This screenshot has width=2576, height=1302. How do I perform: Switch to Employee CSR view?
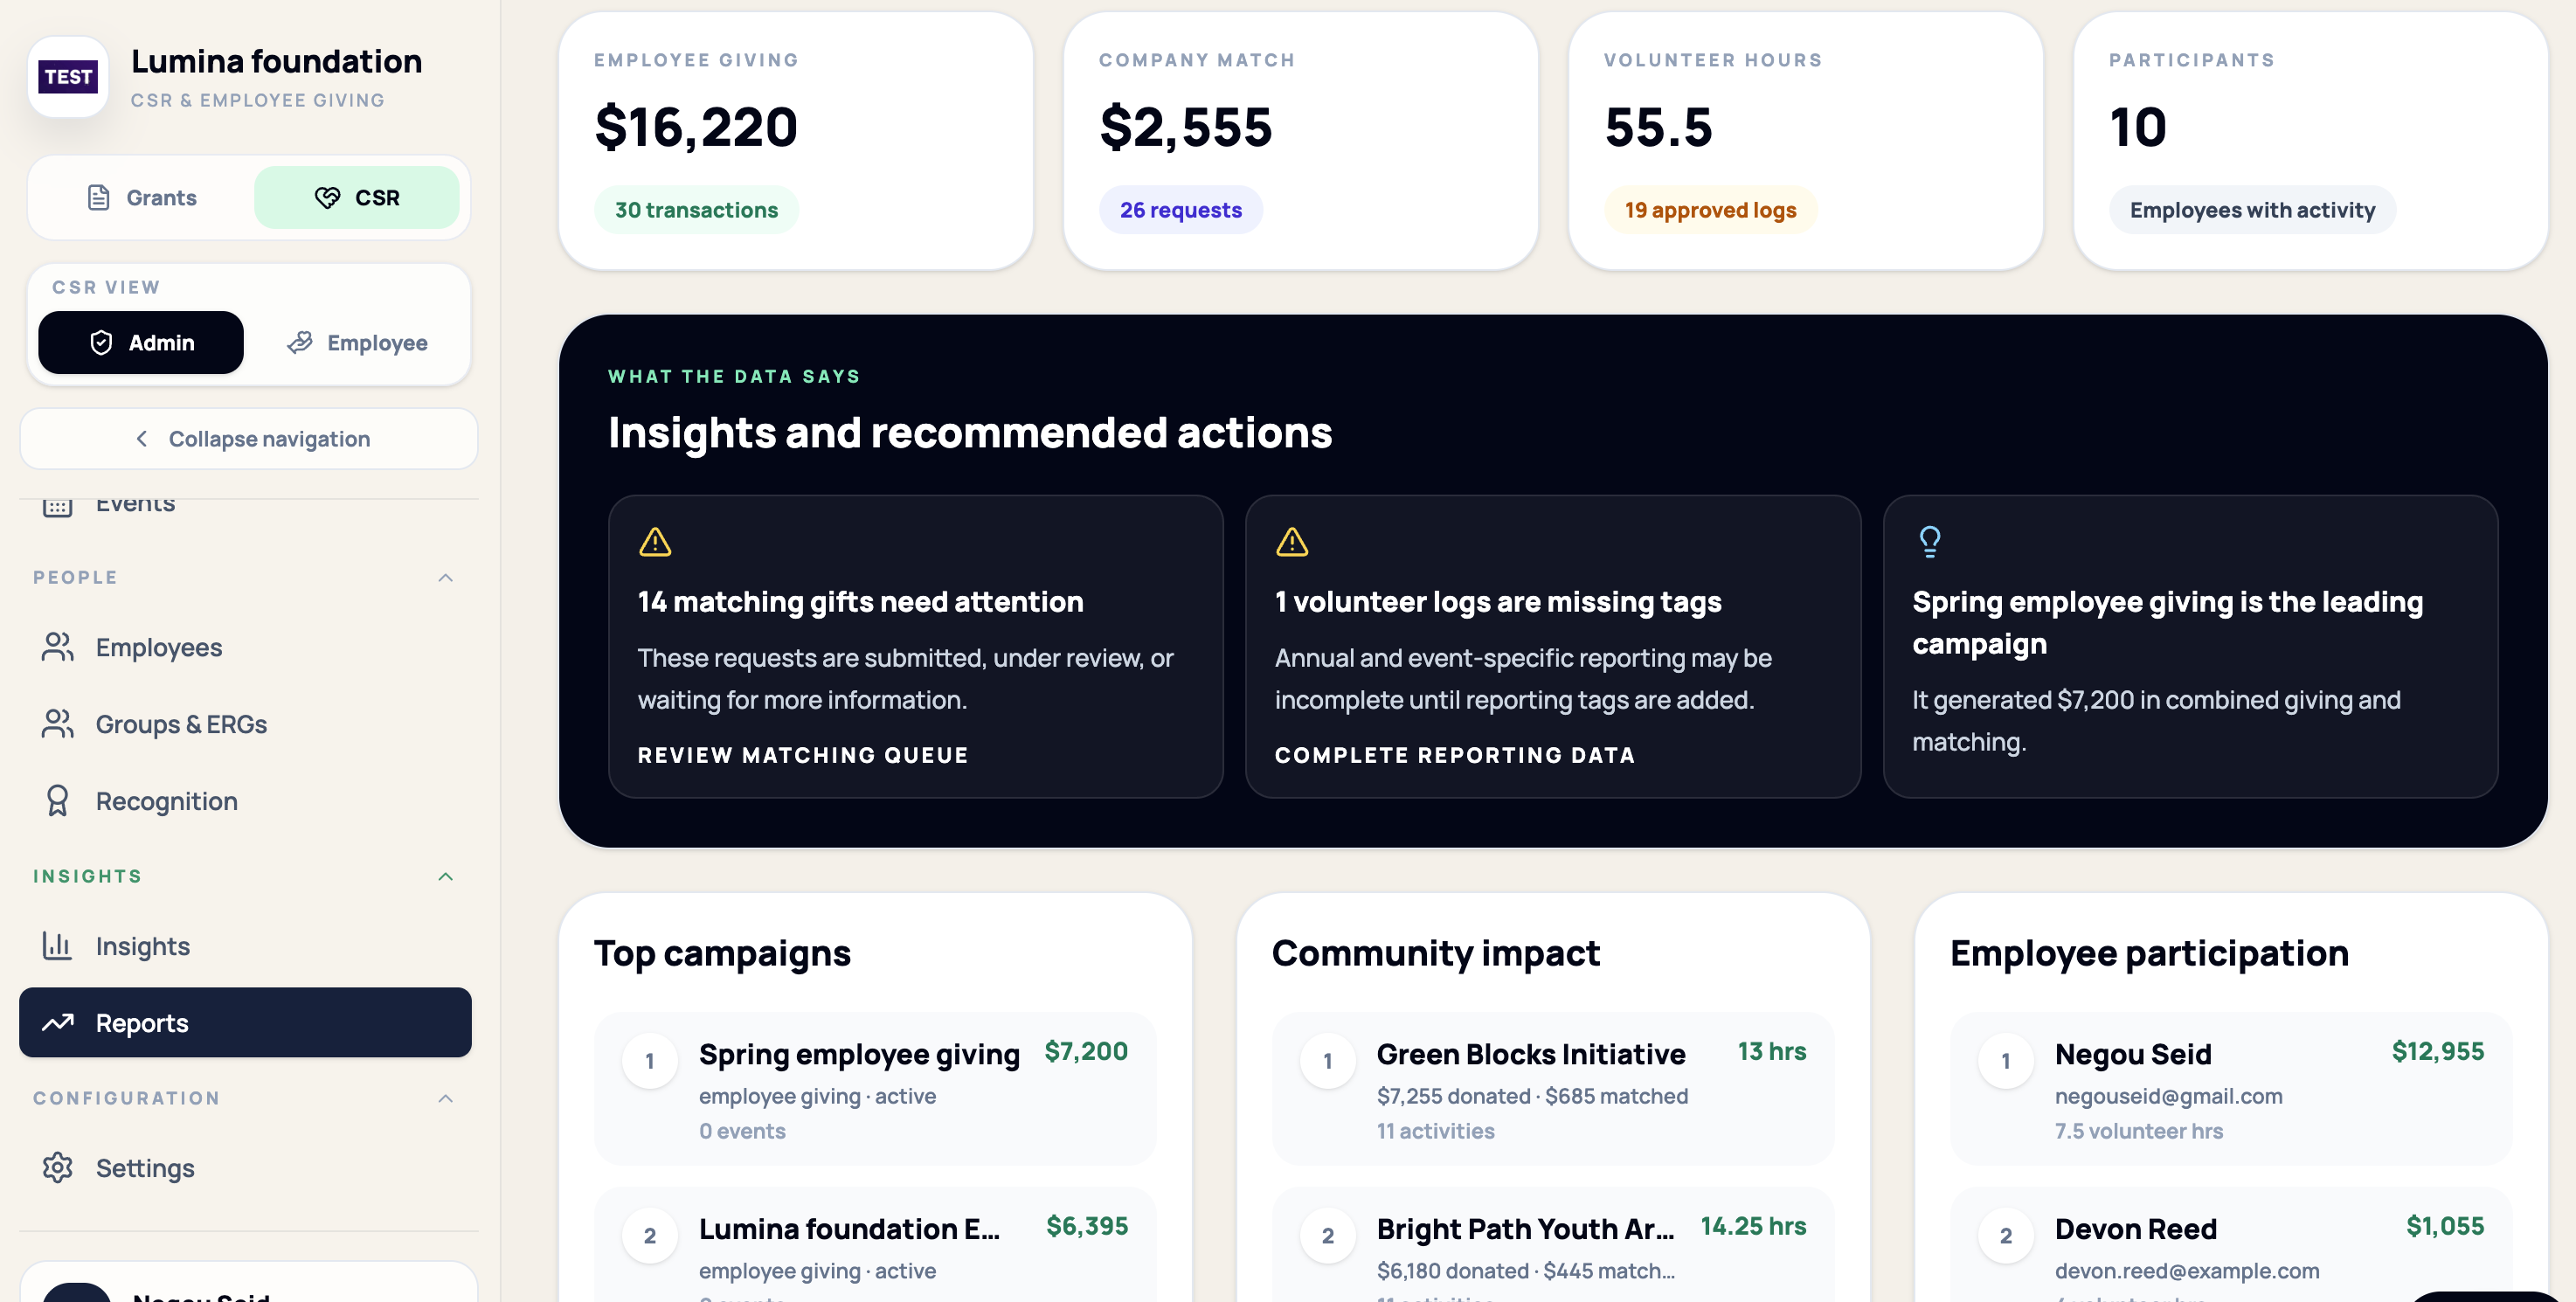click(x=357, y=343)
